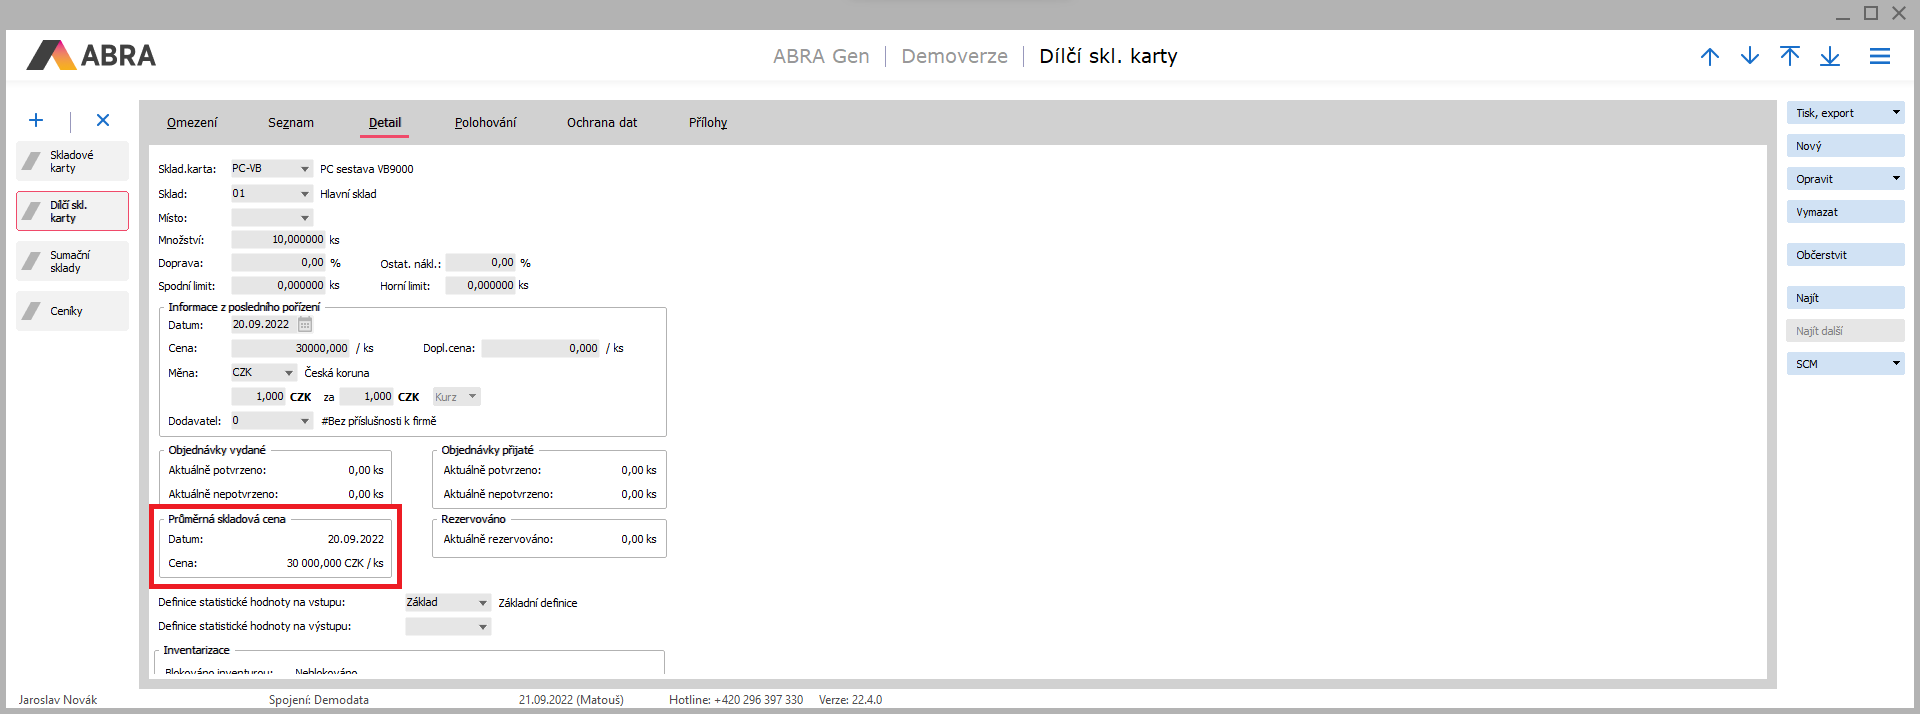1920x714 pixels.
Task: Click the blue plus icon in sidebar
Action: [36, 121]
